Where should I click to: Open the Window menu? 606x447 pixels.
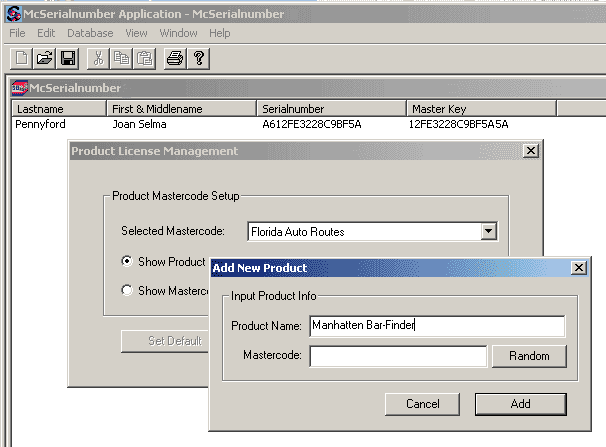pyautogui.click(x=178, y=33)
